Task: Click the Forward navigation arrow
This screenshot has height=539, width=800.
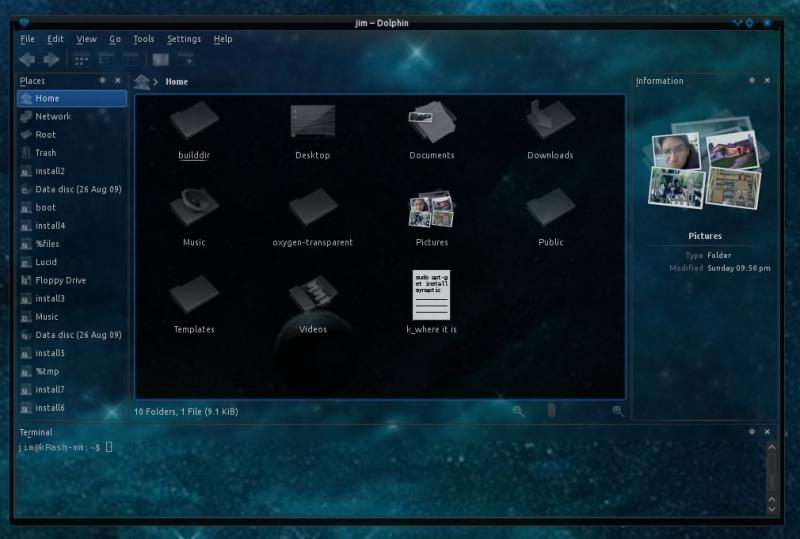Action: (x=50, y=60)
